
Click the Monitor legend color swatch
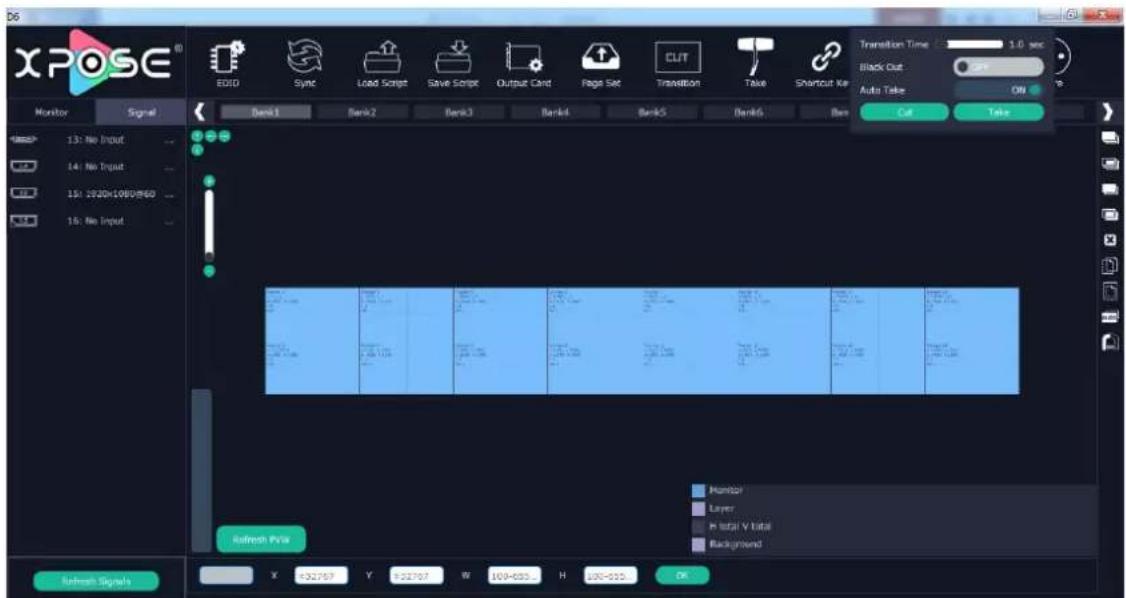click(x=698, y=491)
